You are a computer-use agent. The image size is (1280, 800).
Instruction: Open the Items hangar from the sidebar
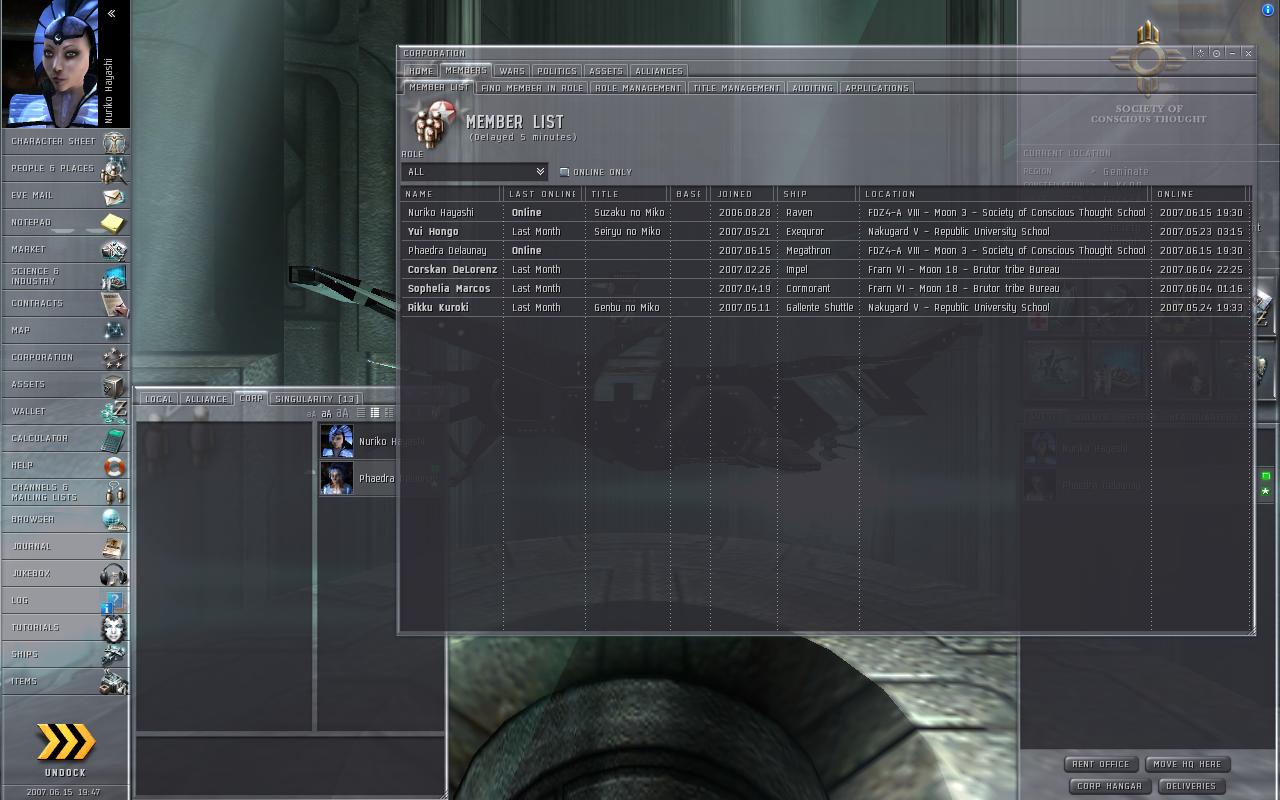(x=65, y=681)
